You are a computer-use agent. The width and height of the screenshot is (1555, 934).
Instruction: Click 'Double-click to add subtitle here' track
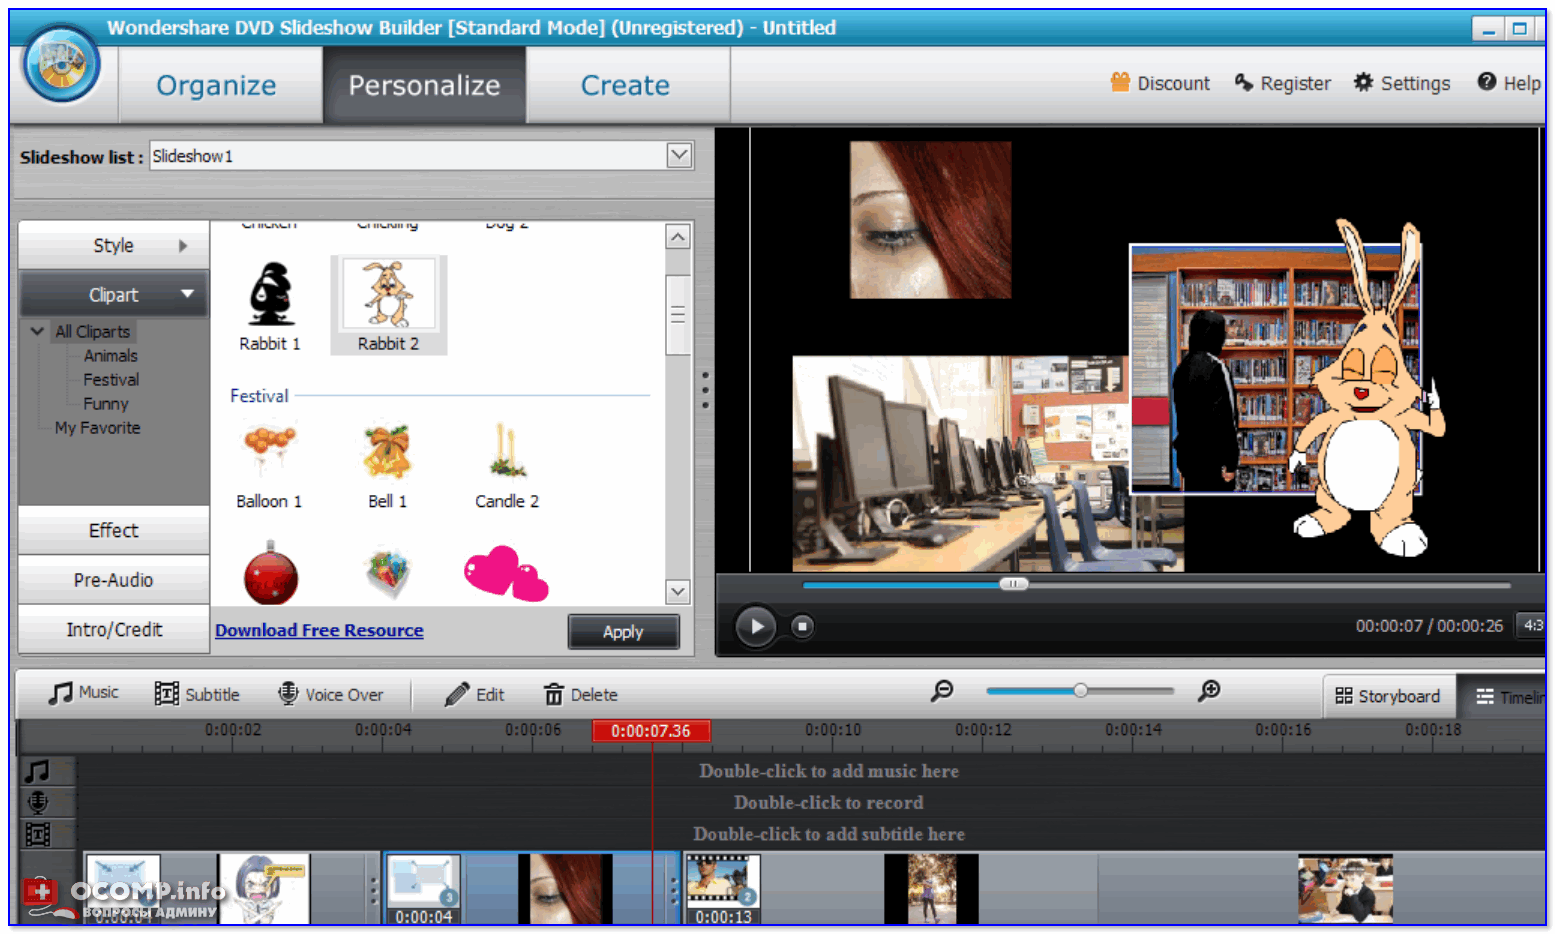829,834
